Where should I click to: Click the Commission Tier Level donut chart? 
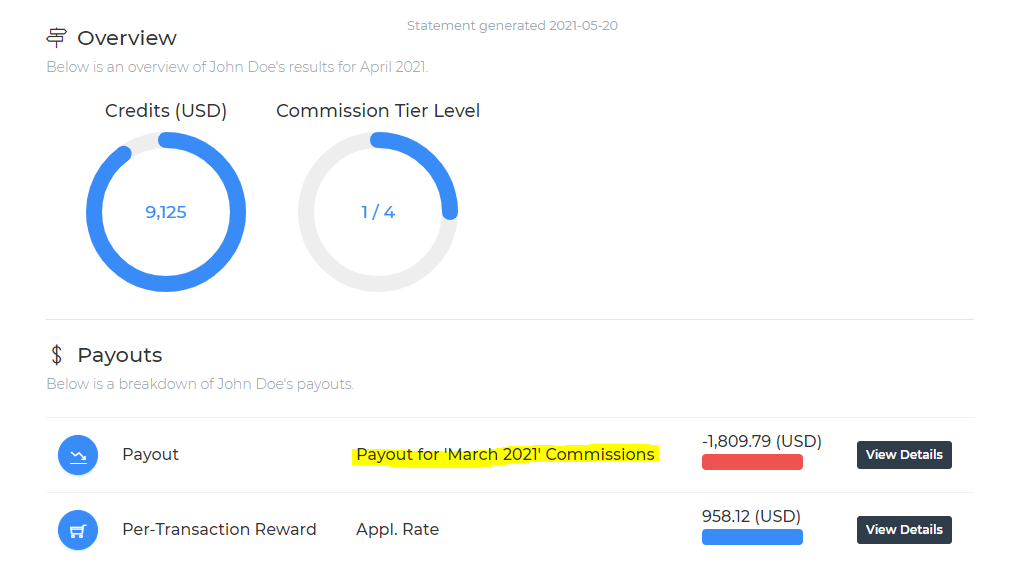click(378, 212)
